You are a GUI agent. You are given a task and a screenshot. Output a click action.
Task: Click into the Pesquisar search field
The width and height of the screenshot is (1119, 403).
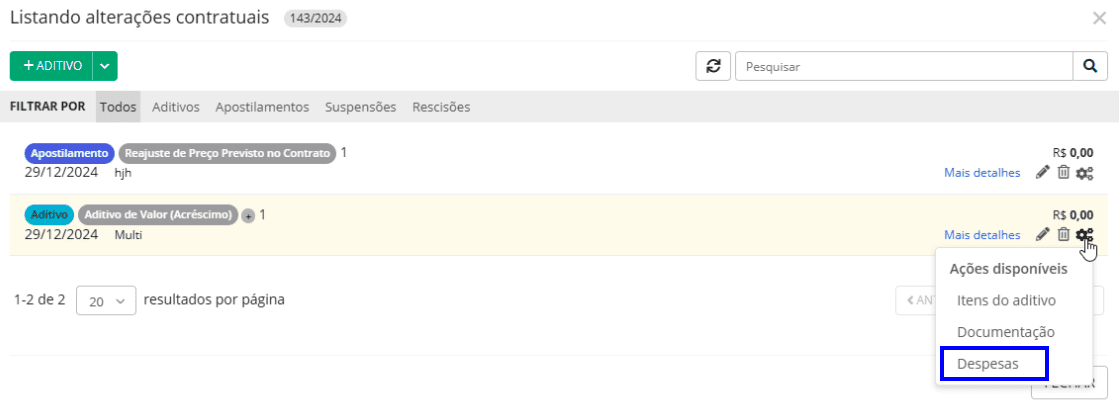pos(903,66)
